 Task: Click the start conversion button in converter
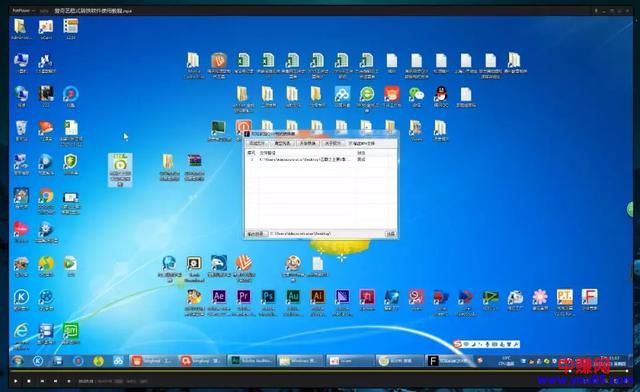pos(307,144)
